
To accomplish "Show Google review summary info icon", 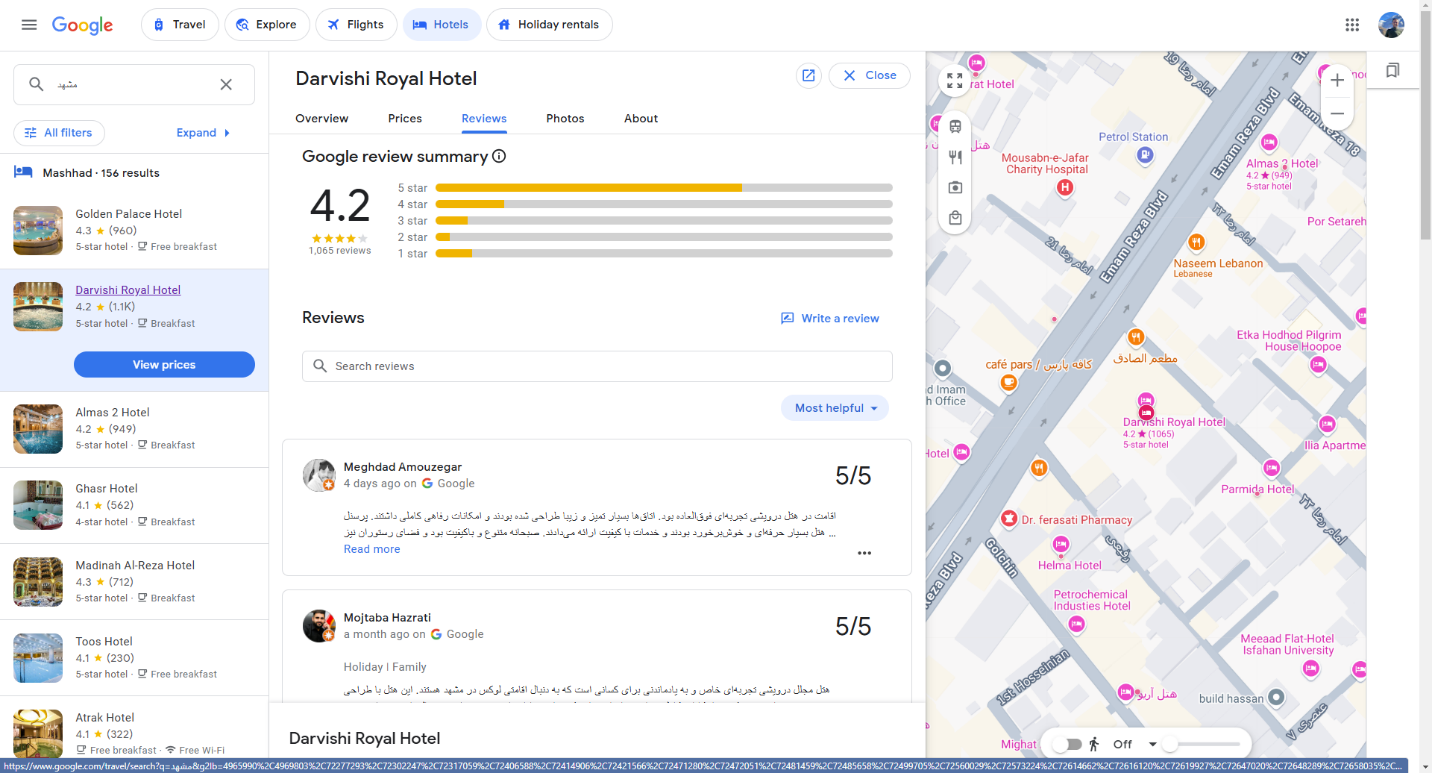I will pyautogui.click(x=499, y=157).
